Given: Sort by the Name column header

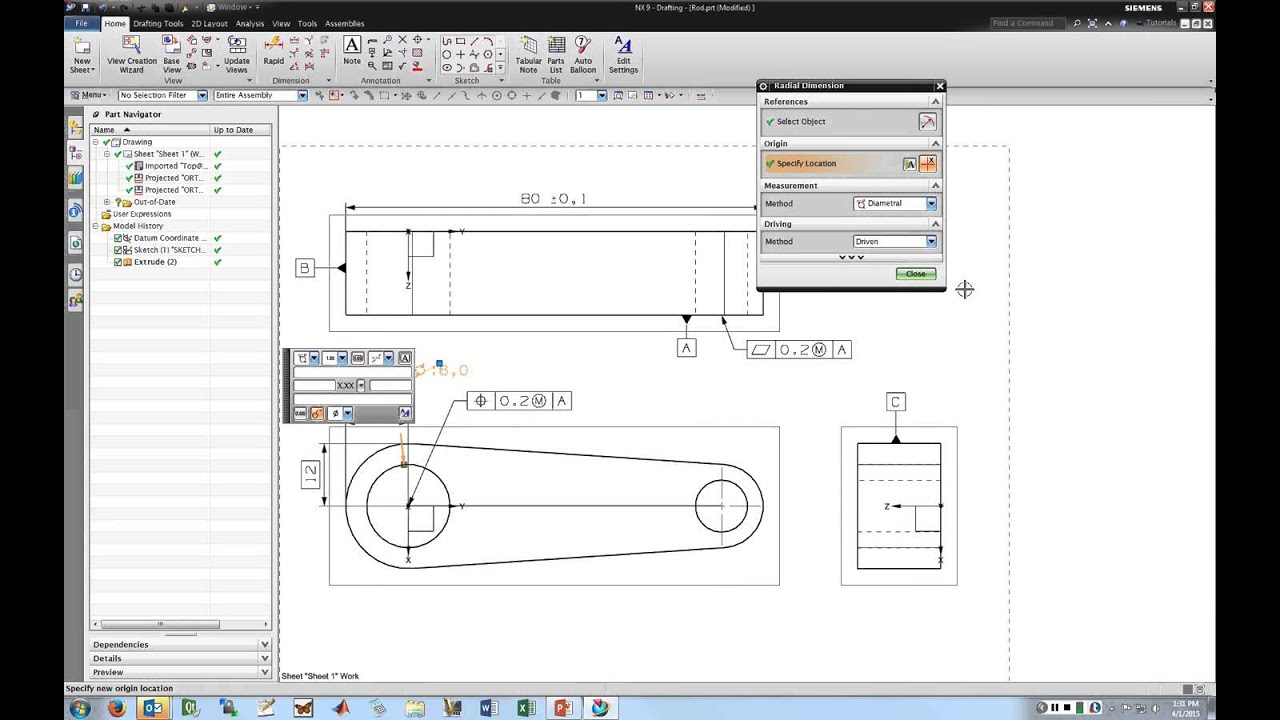Looking at the screenshot, I should click(150, 130).
